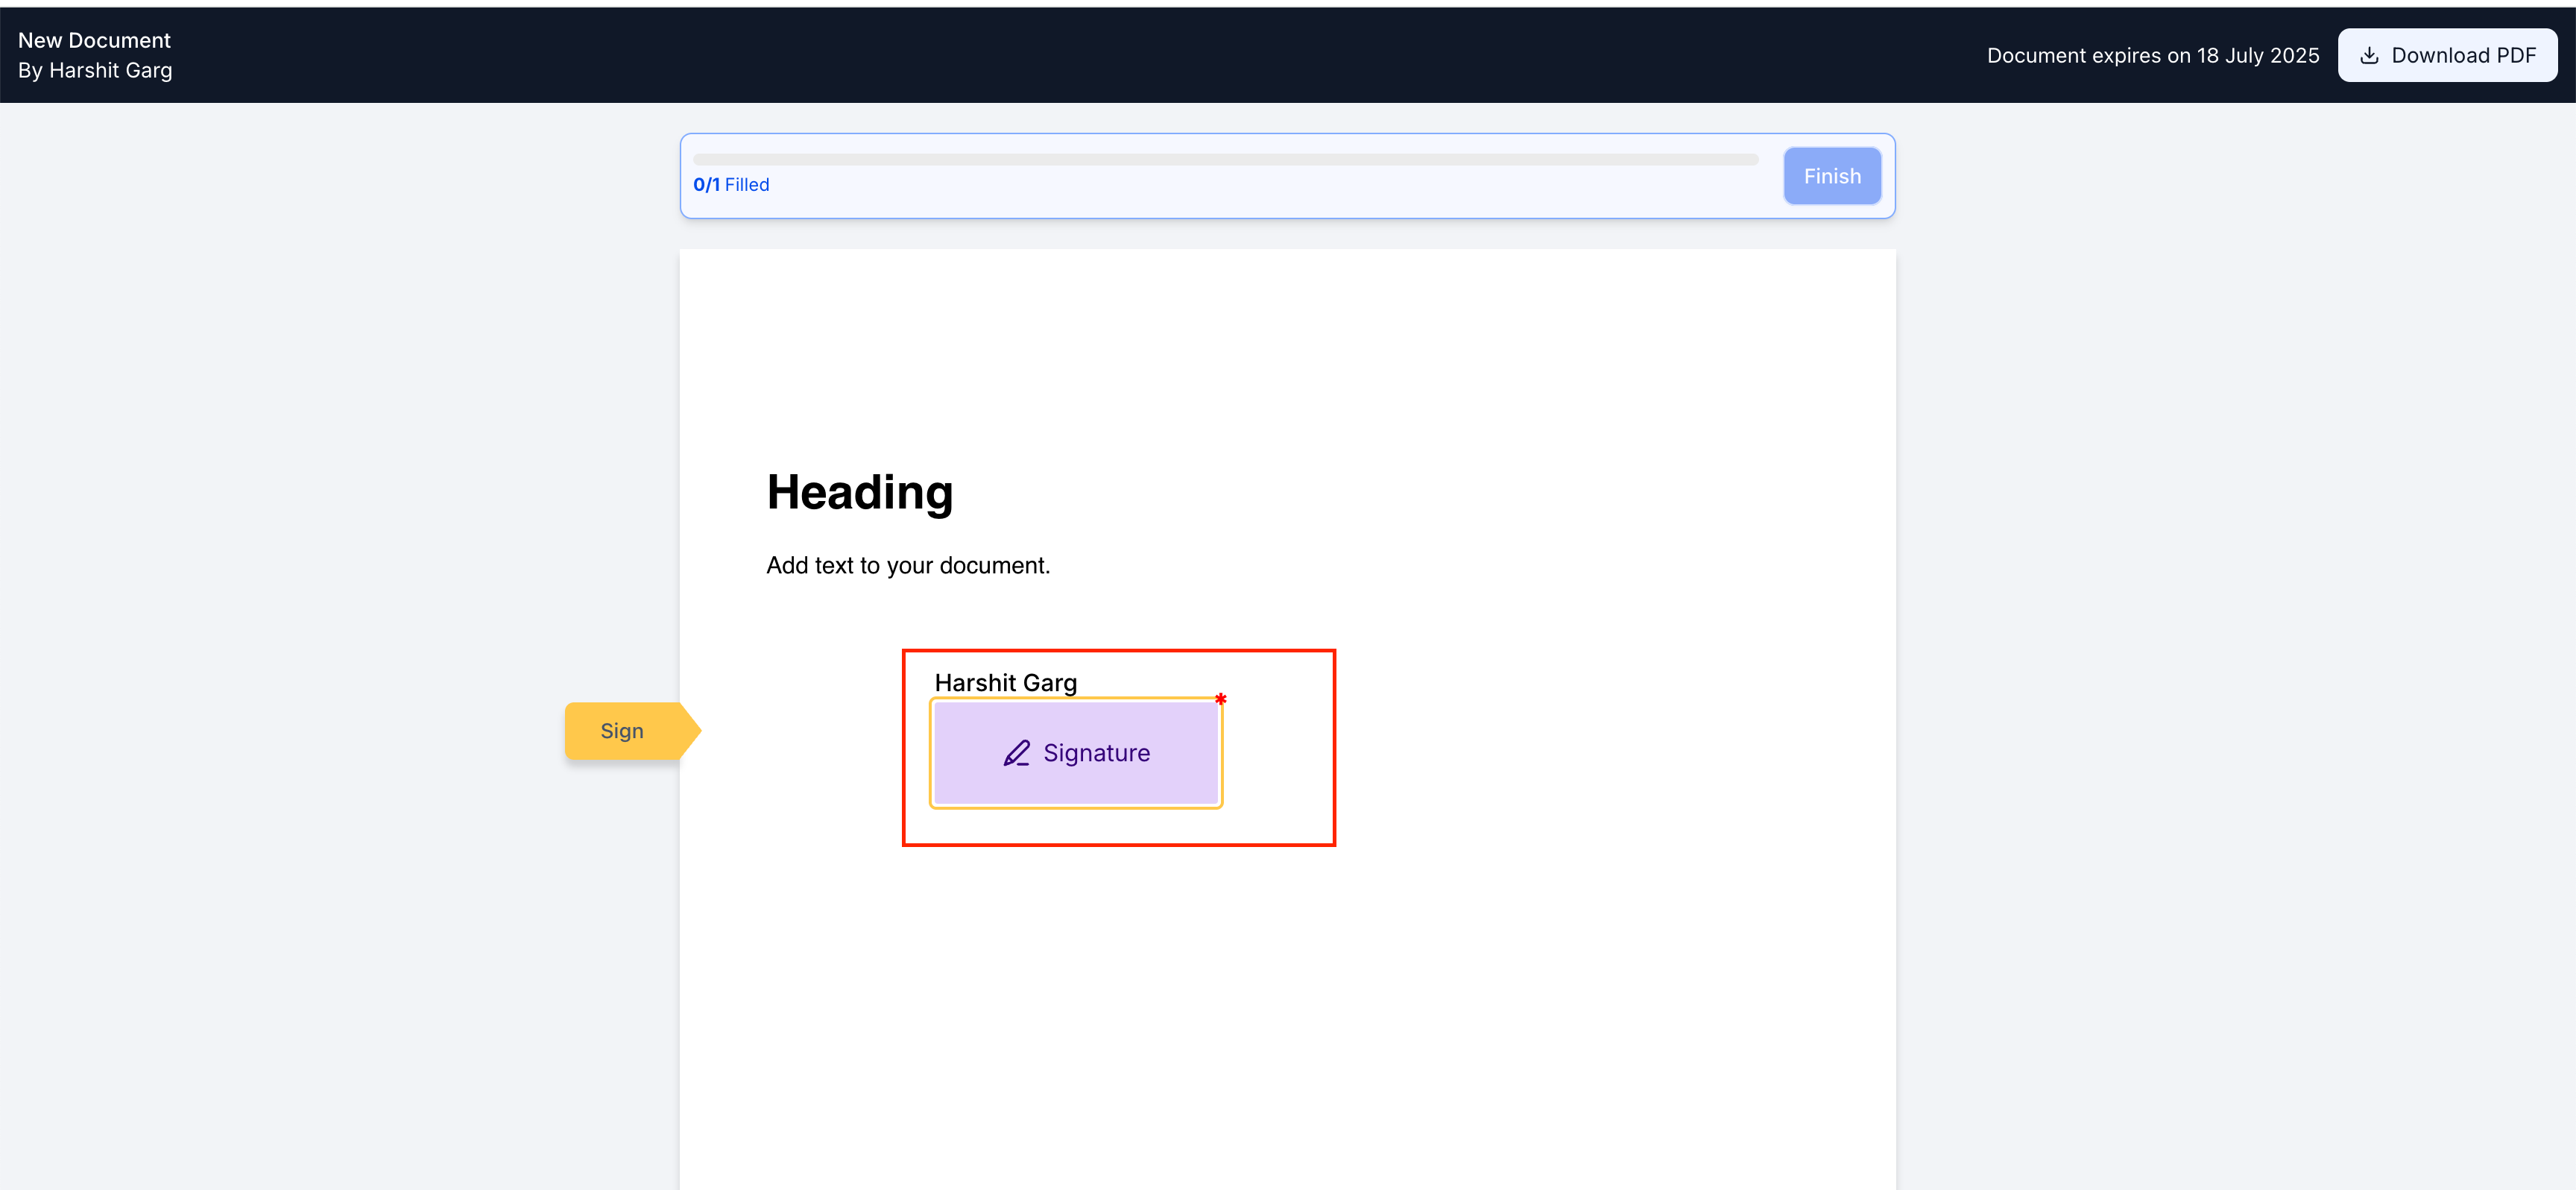
Task: Click the red required asterisk marker
Action: 1220,699
